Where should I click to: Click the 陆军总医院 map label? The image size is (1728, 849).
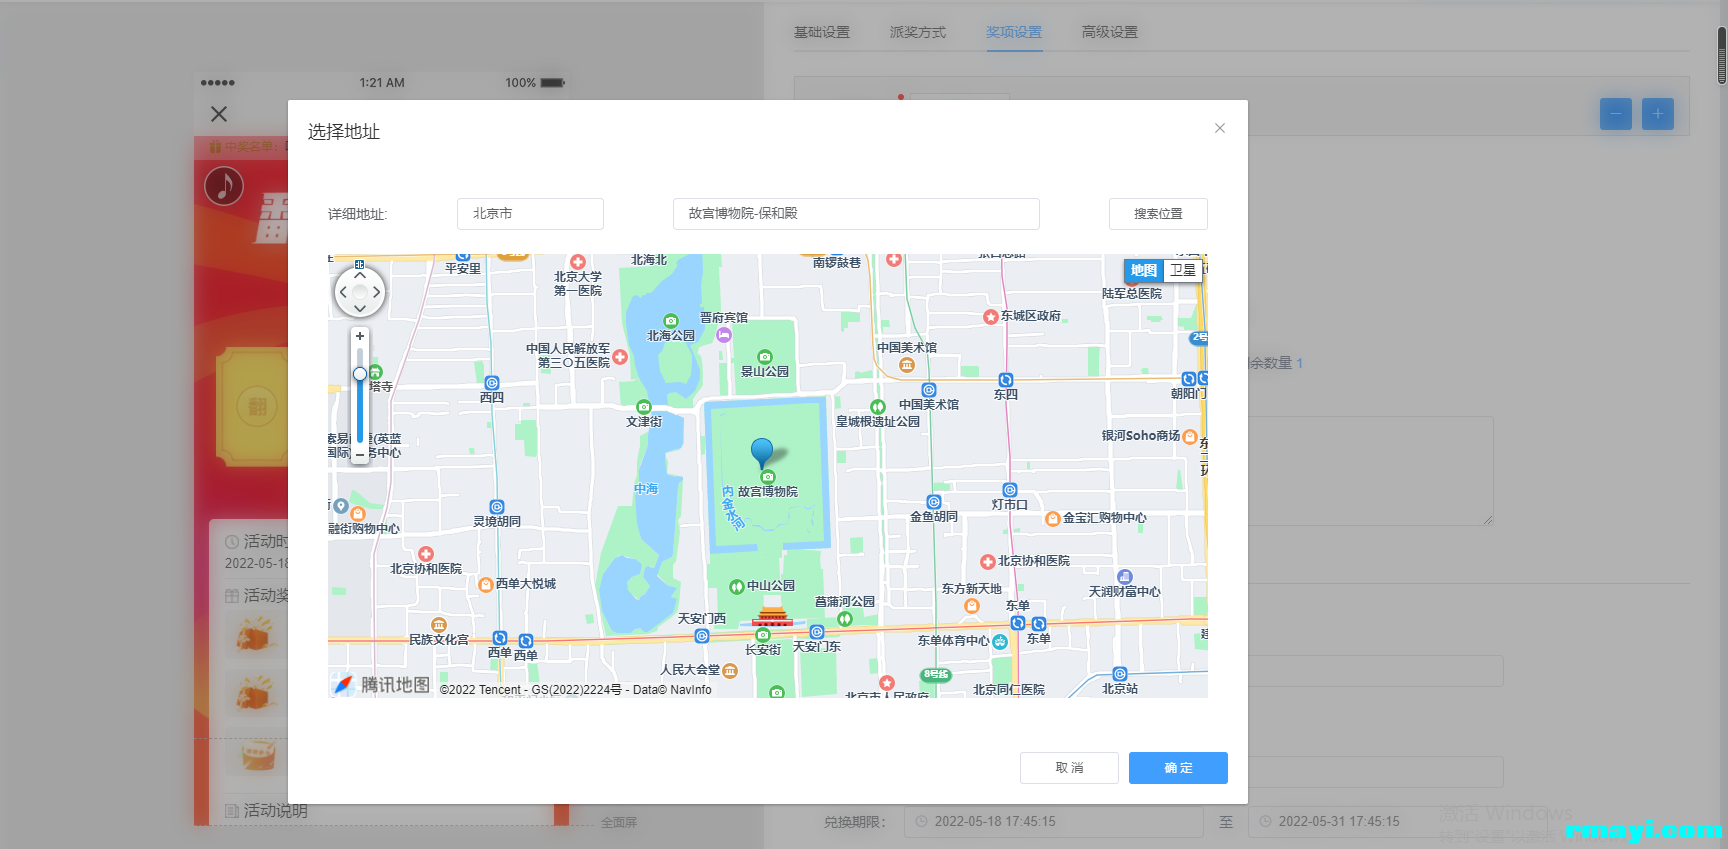[1132, 294]
